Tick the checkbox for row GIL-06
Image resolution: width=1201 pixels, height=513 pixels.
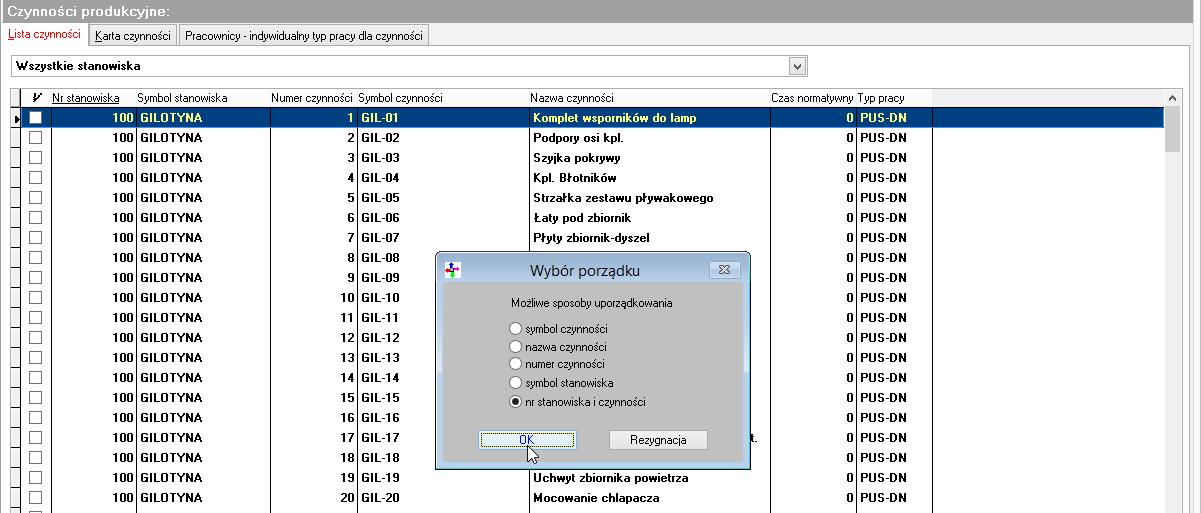click(36, 217)
